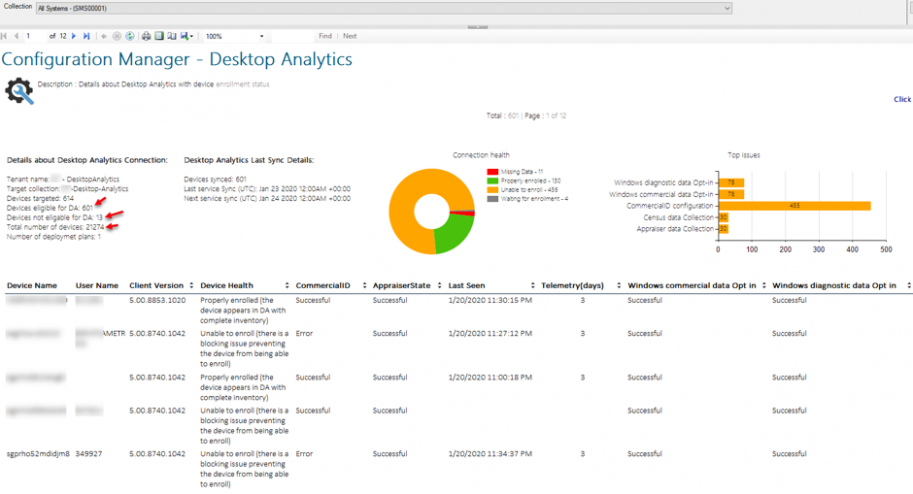
Task: Click the back to parent report arrow
Action: click(x=104, y=36)
